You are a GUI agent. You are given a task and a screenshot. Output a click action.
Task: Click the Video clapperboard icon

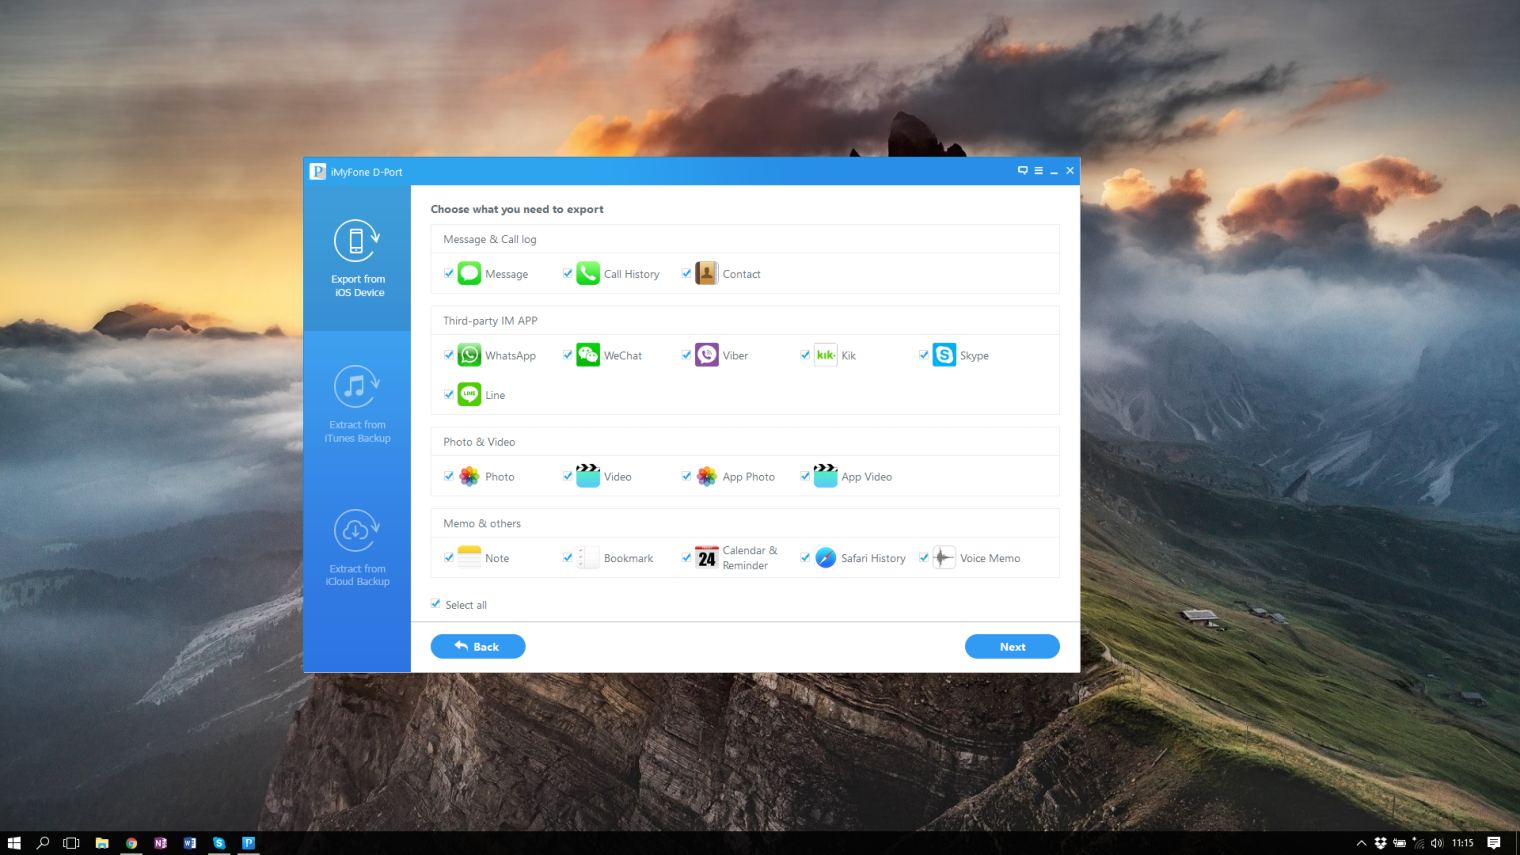coord(588,476)
